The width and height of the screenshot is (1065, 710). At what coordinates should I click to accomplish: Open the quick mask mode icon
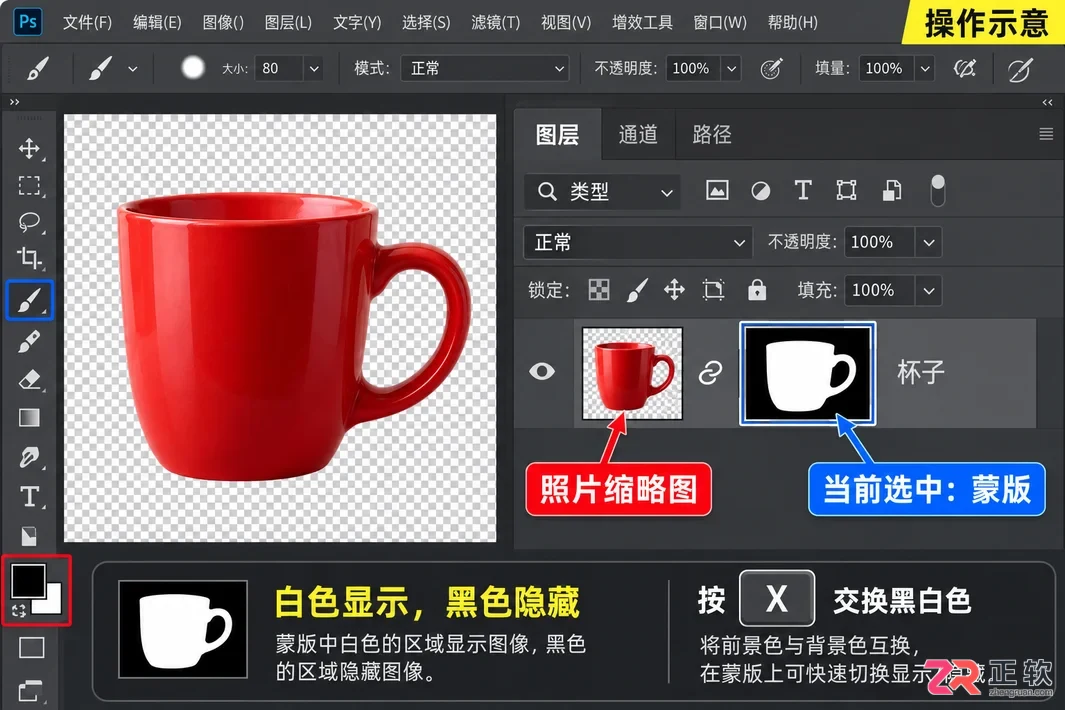pyautogui.click(x=31, y=647)
